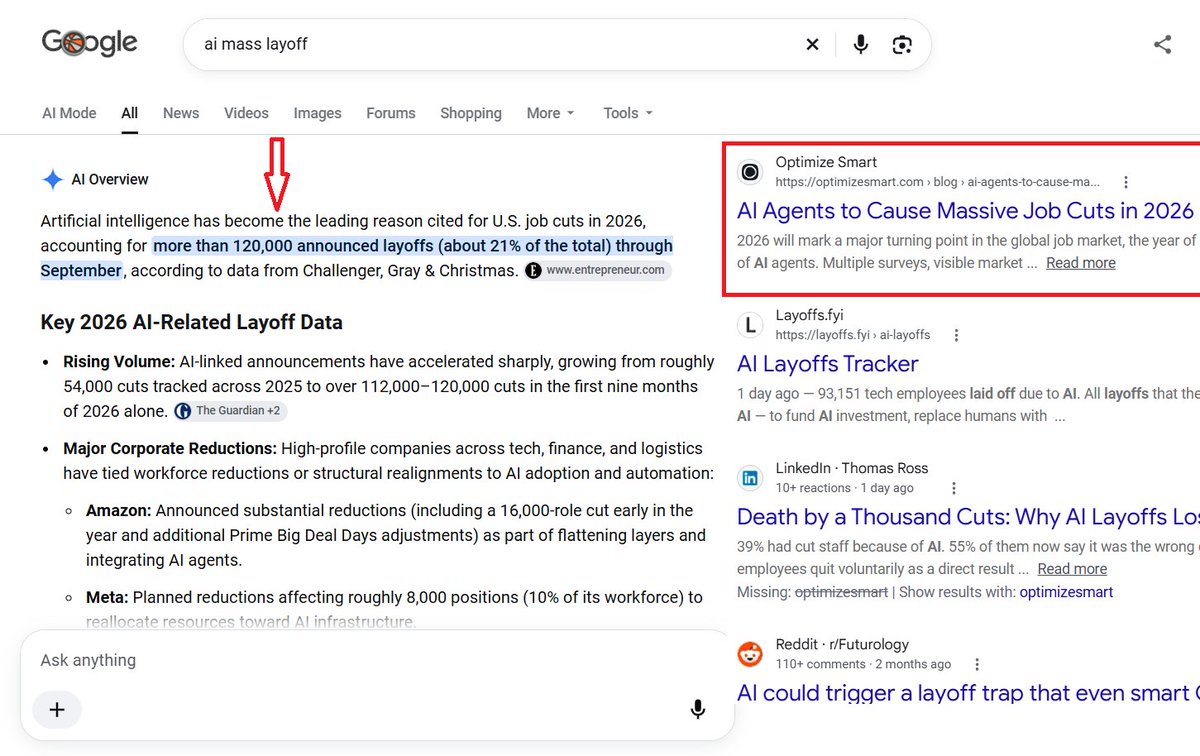Screen dimensions: 1200x756
Task: Open the Images tab
Action: tap(318, 113)
